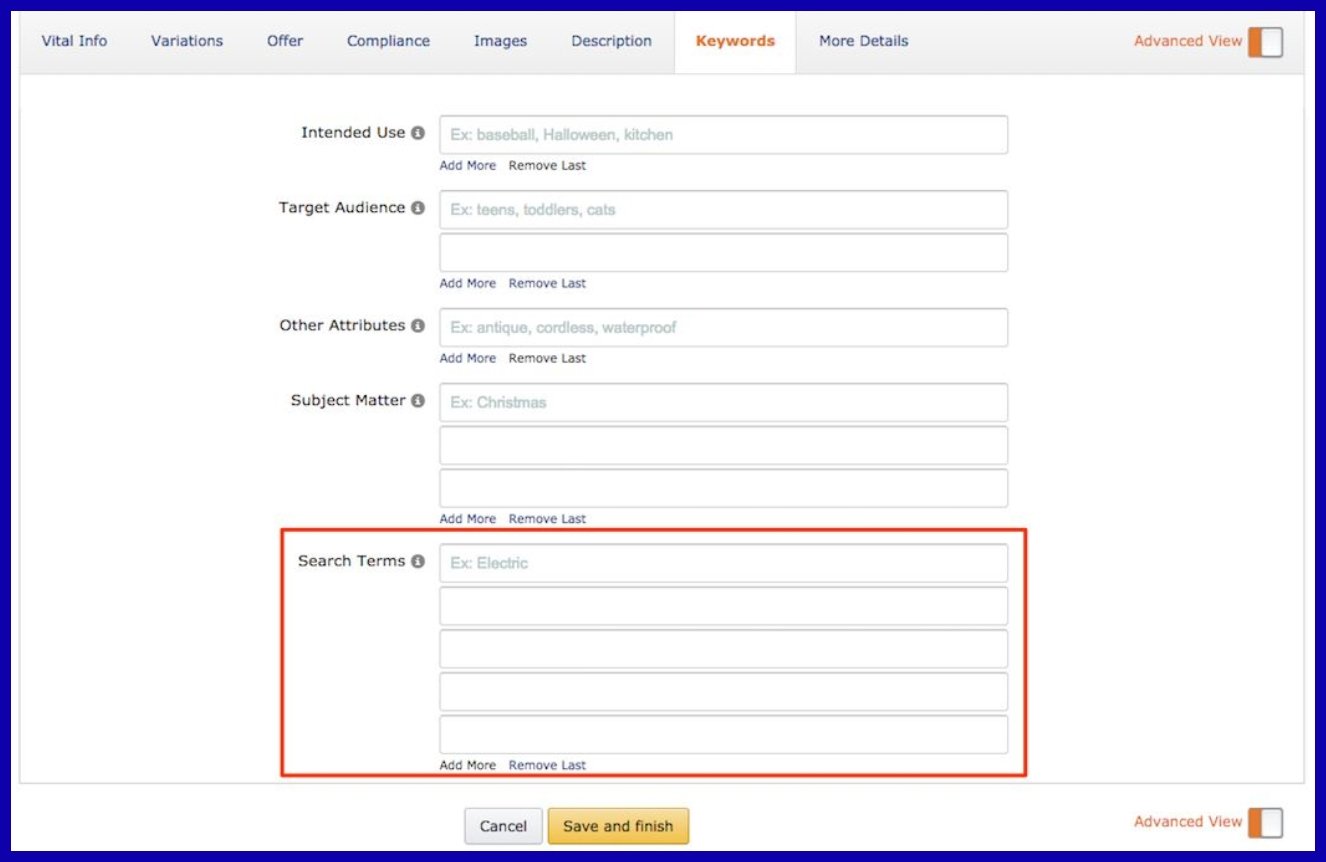Click Remove Last under Subject Matter

pyautogui.click(x=547, y=519)
